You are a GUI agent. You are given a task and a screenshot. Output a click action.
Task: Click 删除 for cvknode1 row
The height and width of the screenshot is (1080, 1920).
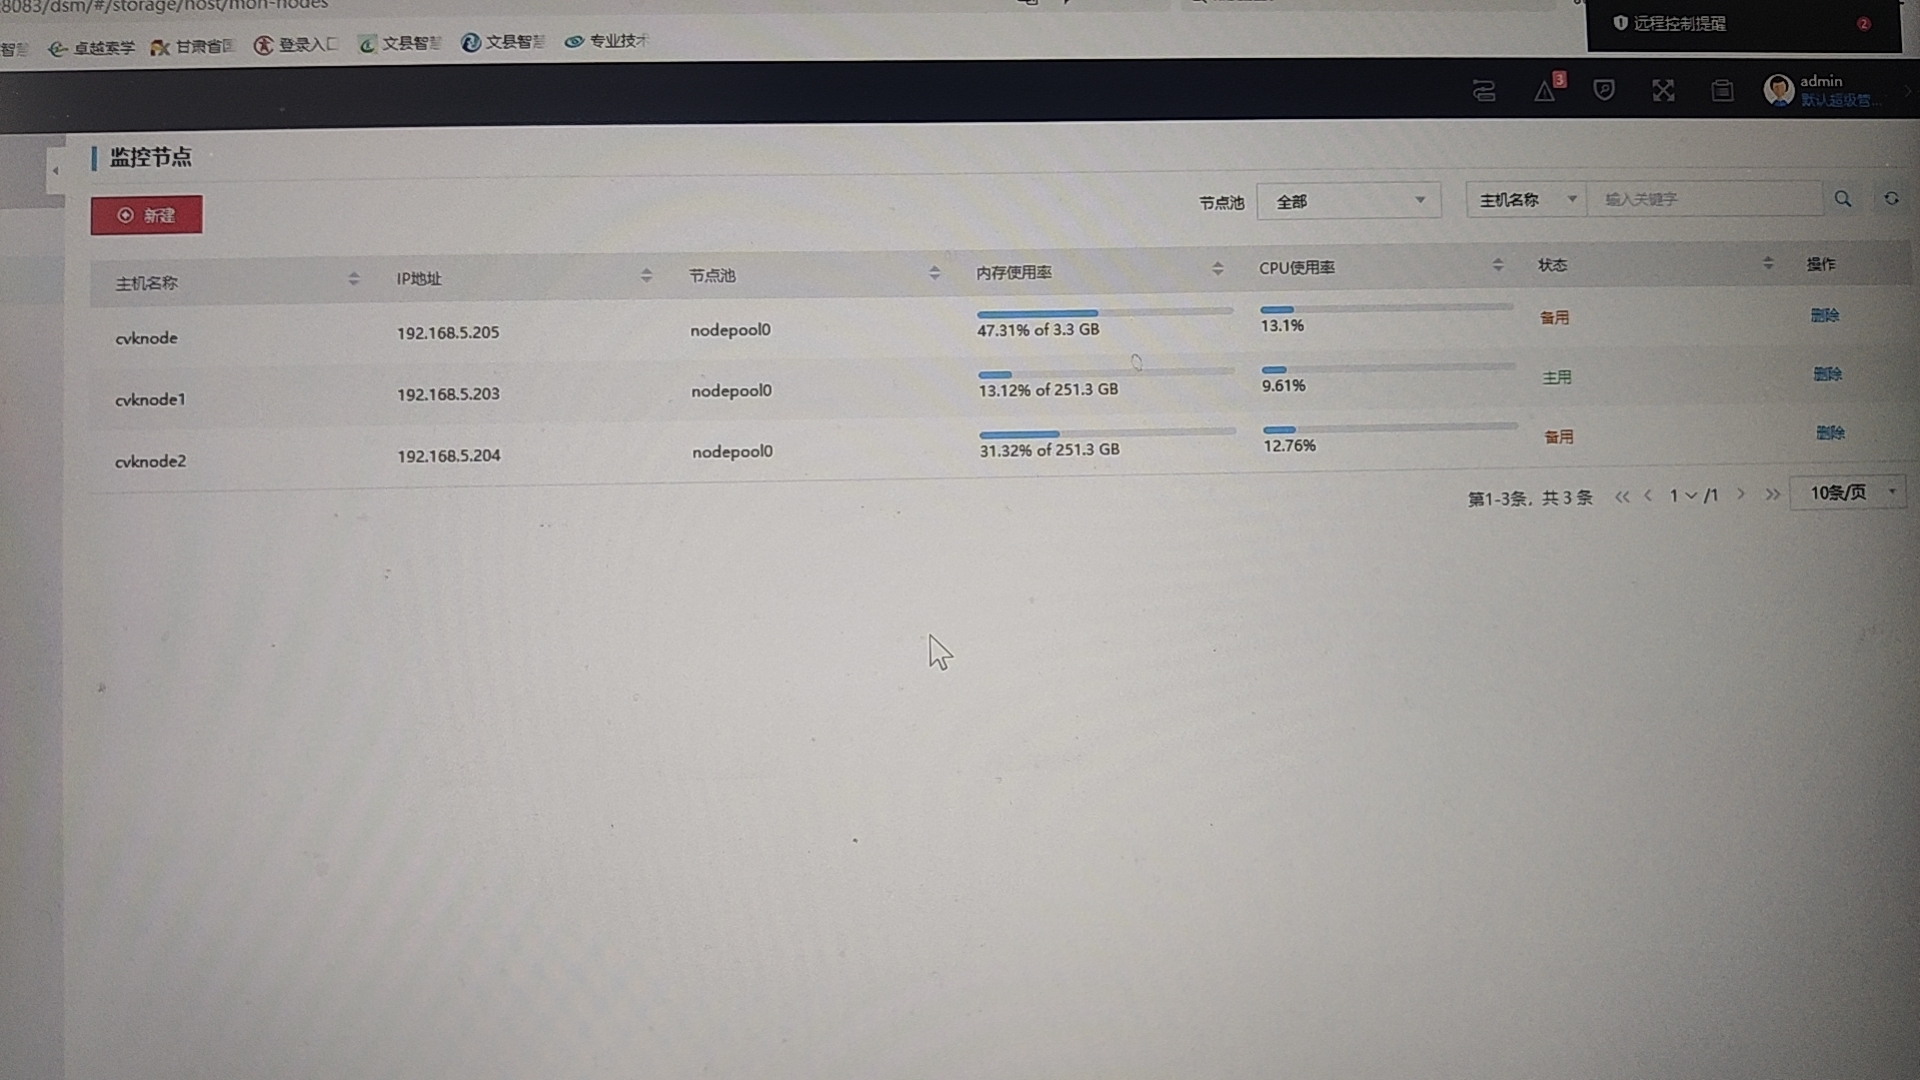click(1827, 374)
